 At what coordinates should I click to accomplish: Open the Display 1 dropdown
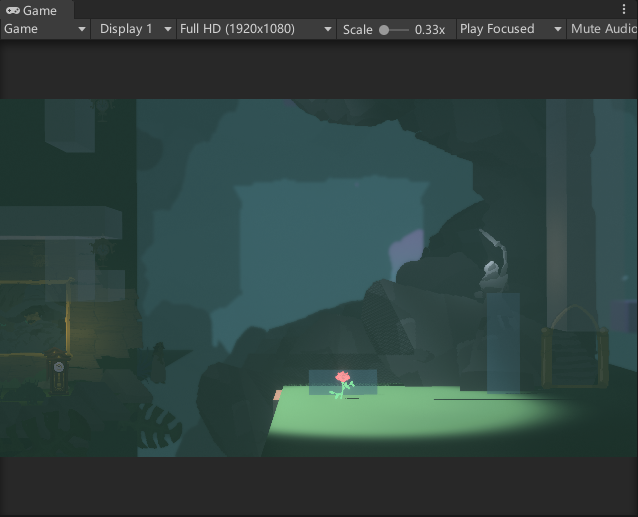[133, 29]
